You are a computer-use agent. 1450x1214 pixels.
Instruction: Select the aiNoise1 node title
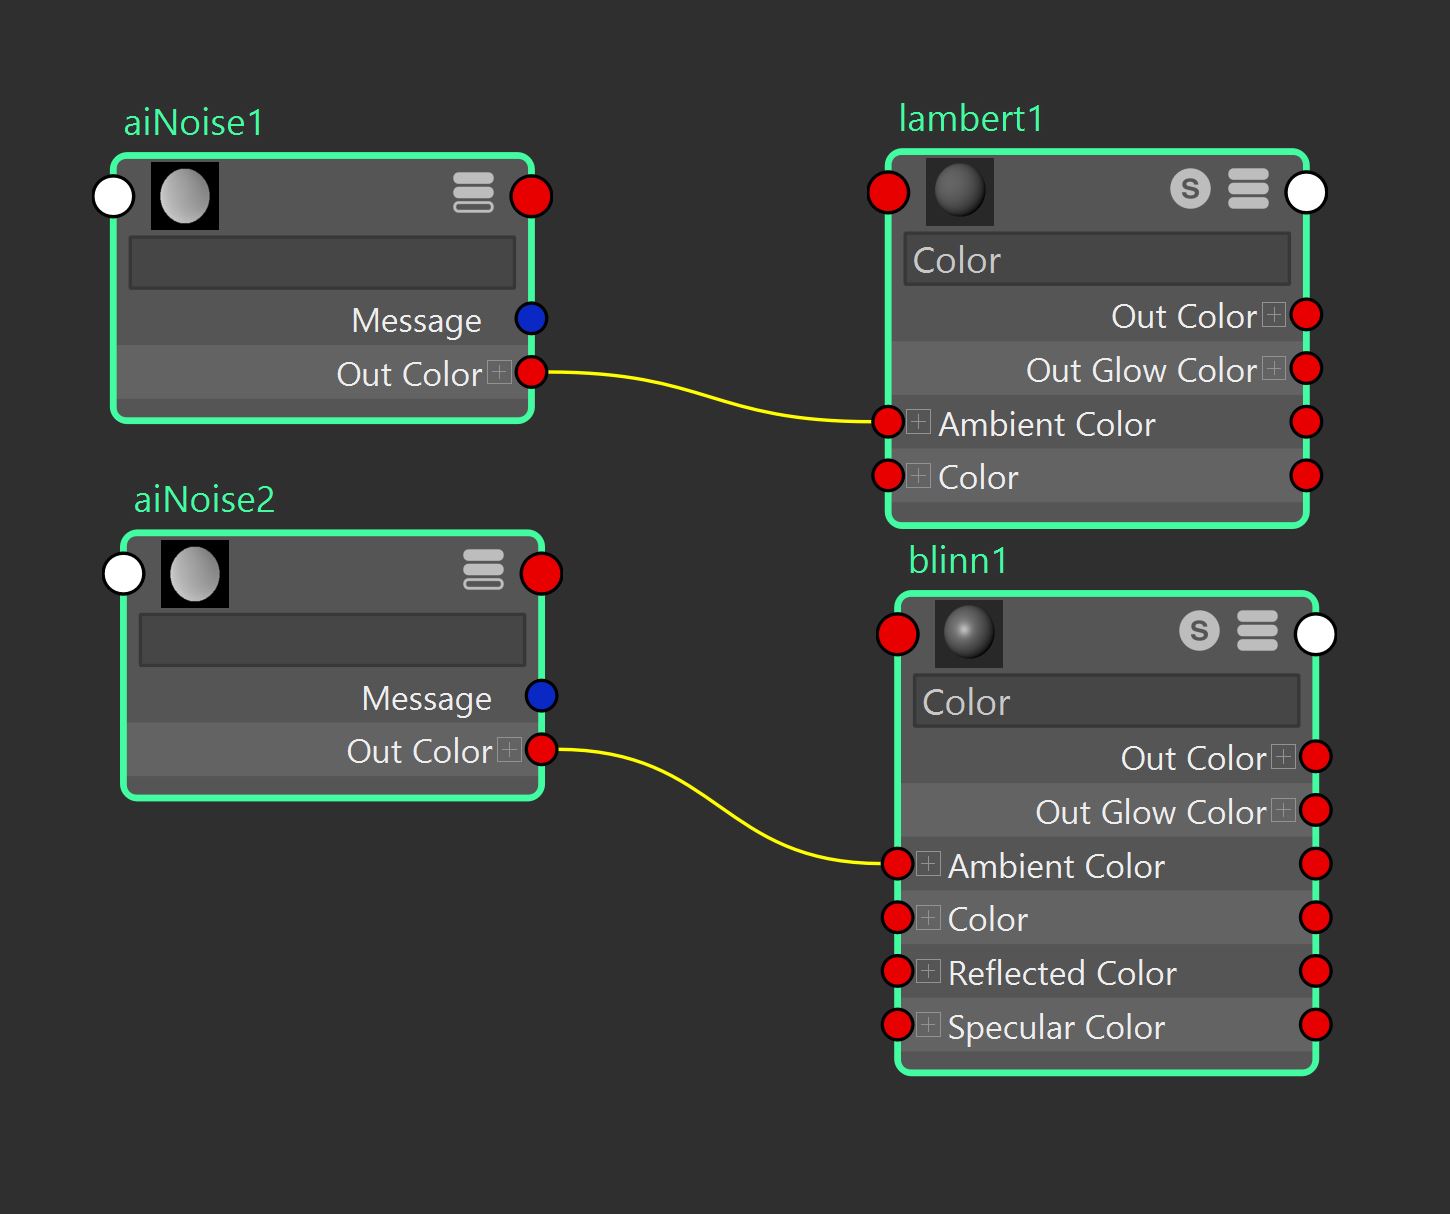pos(193,123)
